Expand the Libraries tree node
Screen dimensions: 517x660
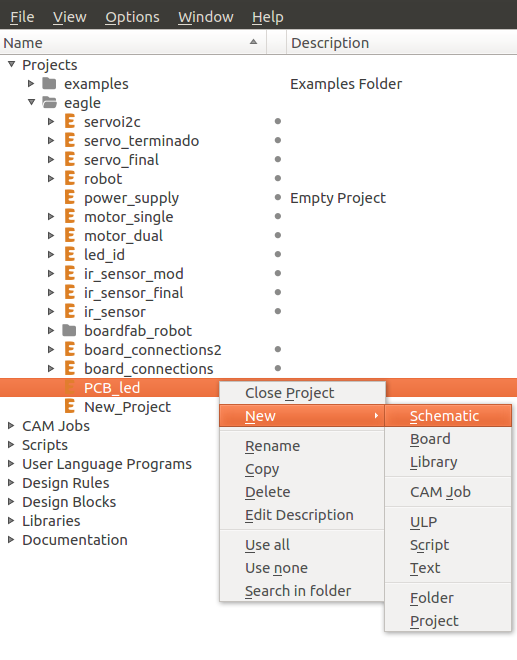(11, 521)
